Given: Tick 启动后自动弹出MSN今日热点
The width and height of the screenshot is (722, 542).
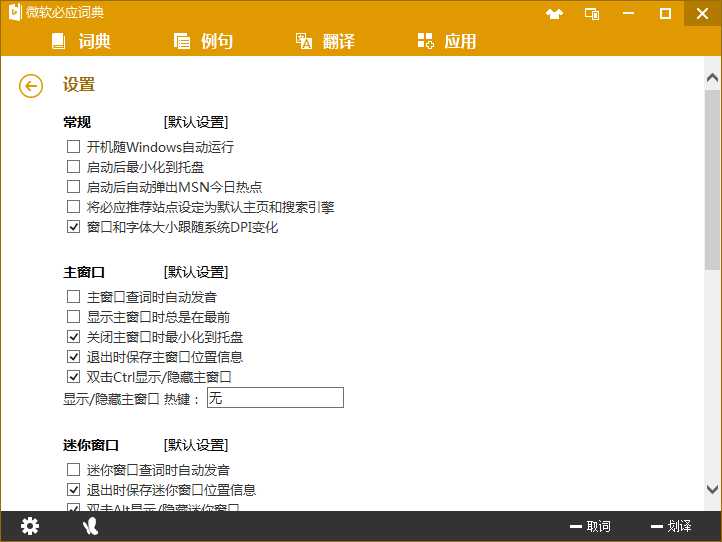Looking at the screenshot, I should [74, 186].
